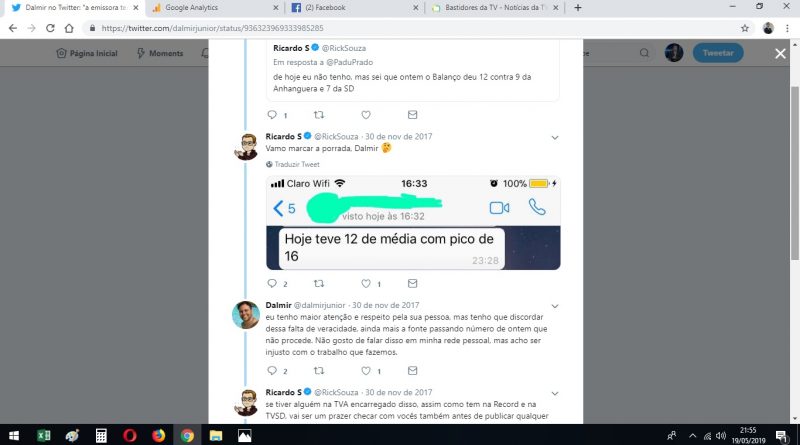Open Firefox from the Windows taskbar
This screenshot has height=445, width=800.
159,435
